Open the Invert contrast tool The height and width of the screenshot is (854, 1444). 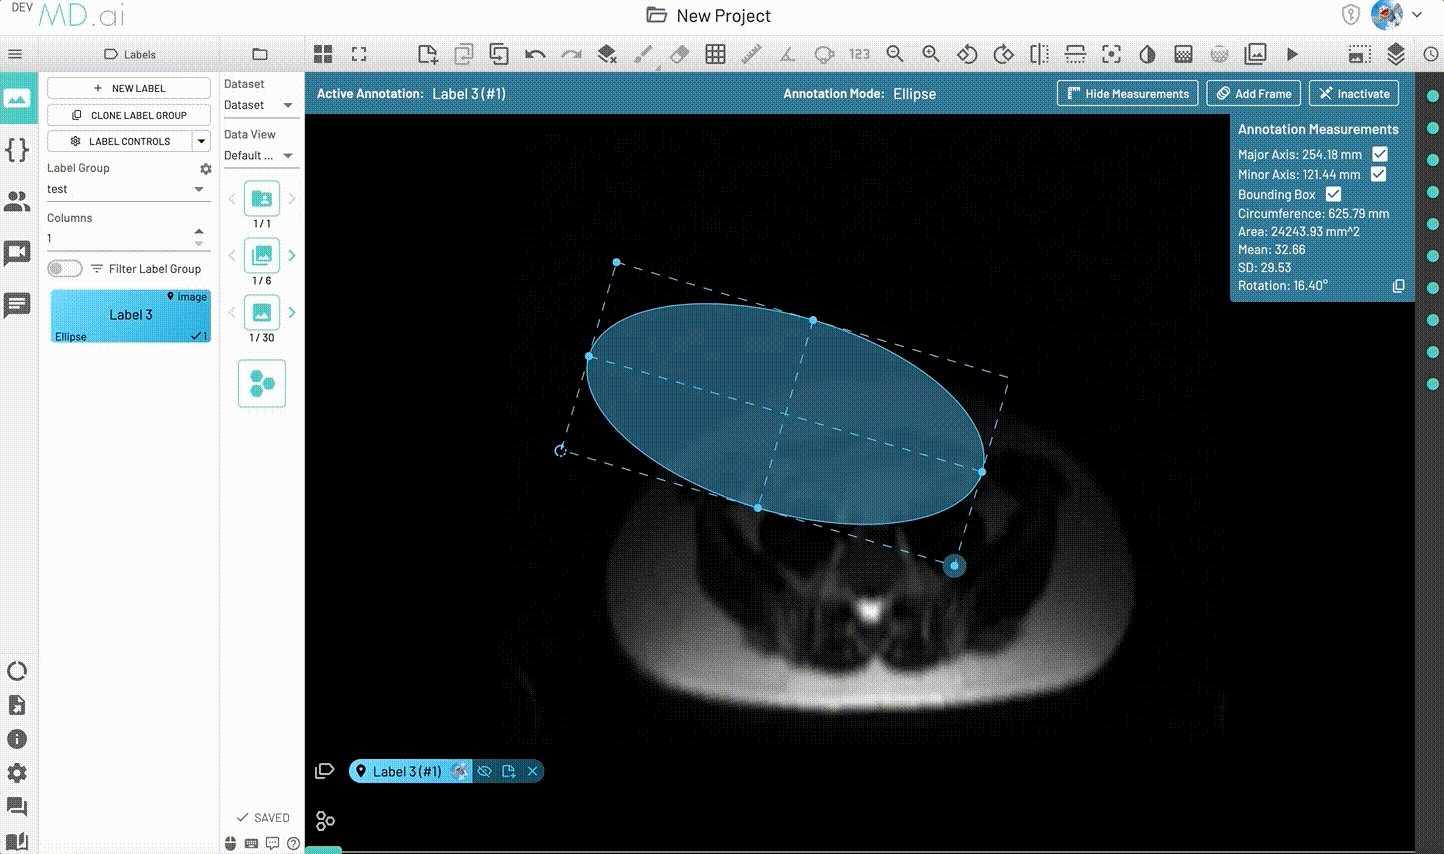pyautogui.click(x=1147, y=54)
